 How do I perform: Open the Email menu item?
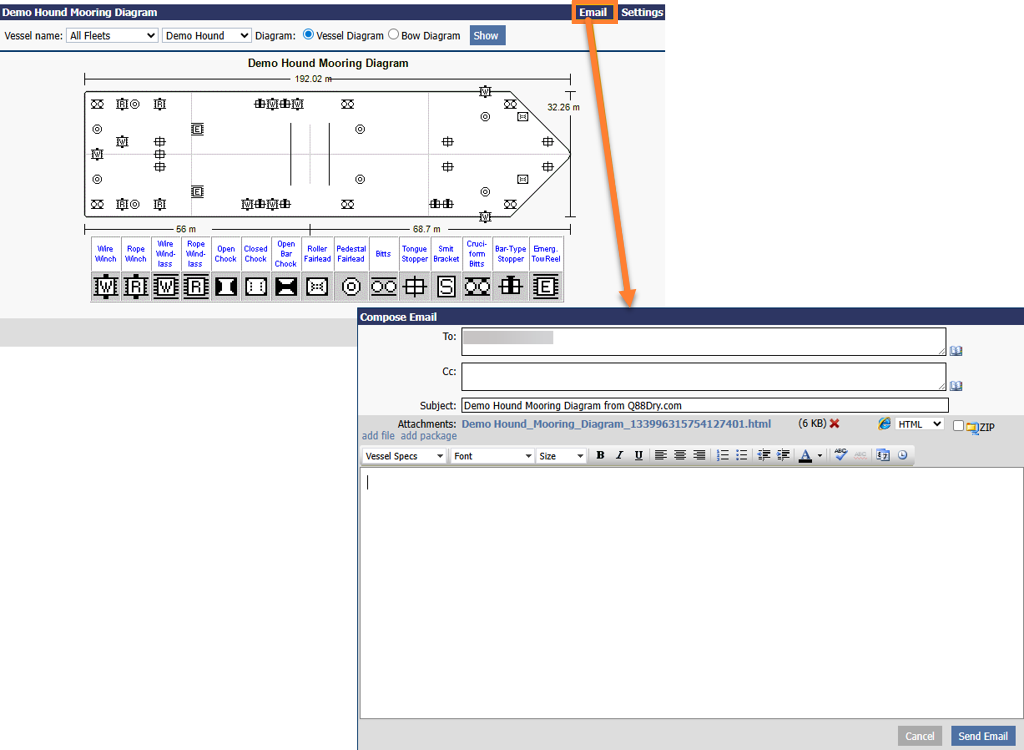tap(593, 13)
